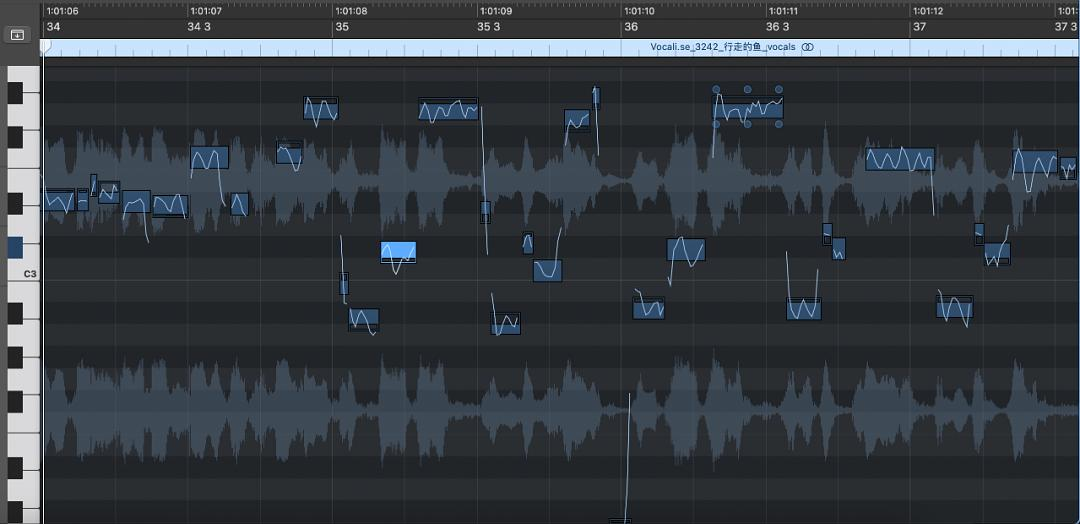Click the 1:01:09 time marker
The width and height of the screenshot is (1080, 524).
[496, 11]
